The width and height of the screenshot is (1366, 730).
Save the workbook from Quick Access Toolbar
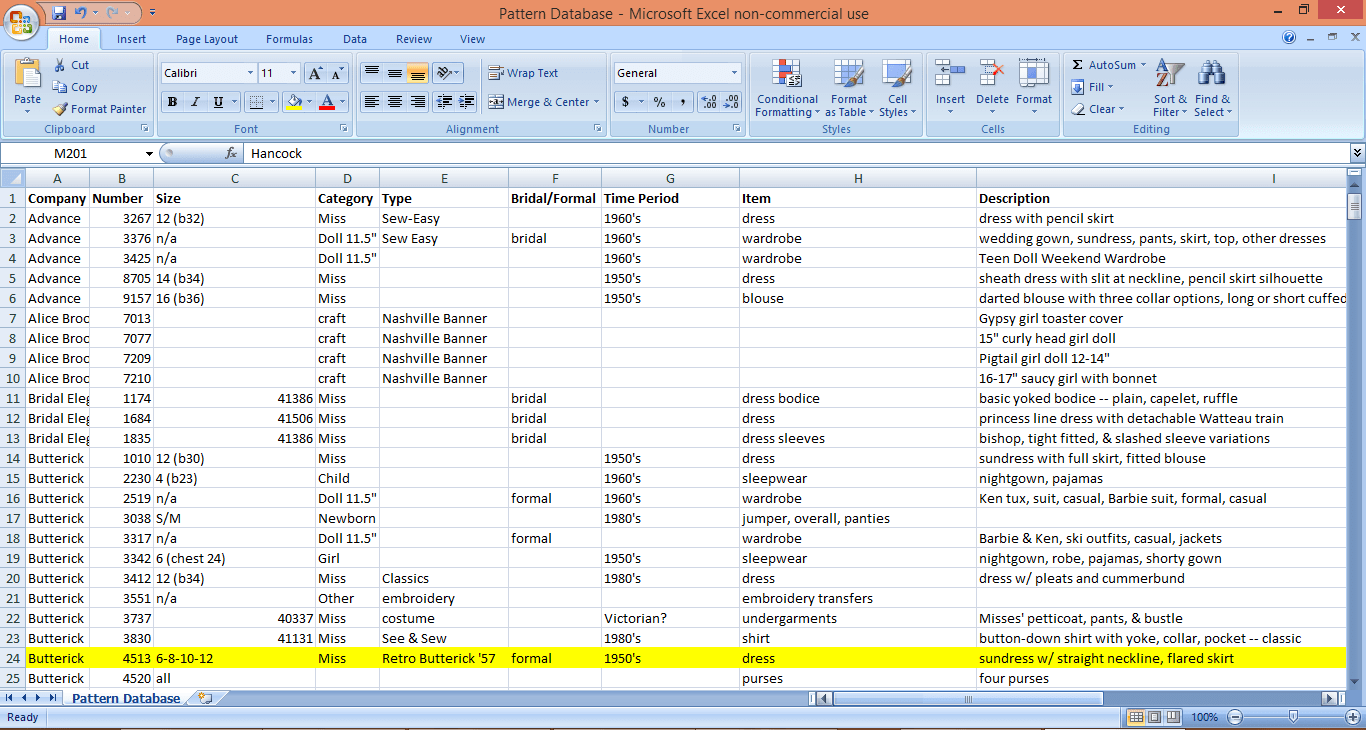(59, 13)
